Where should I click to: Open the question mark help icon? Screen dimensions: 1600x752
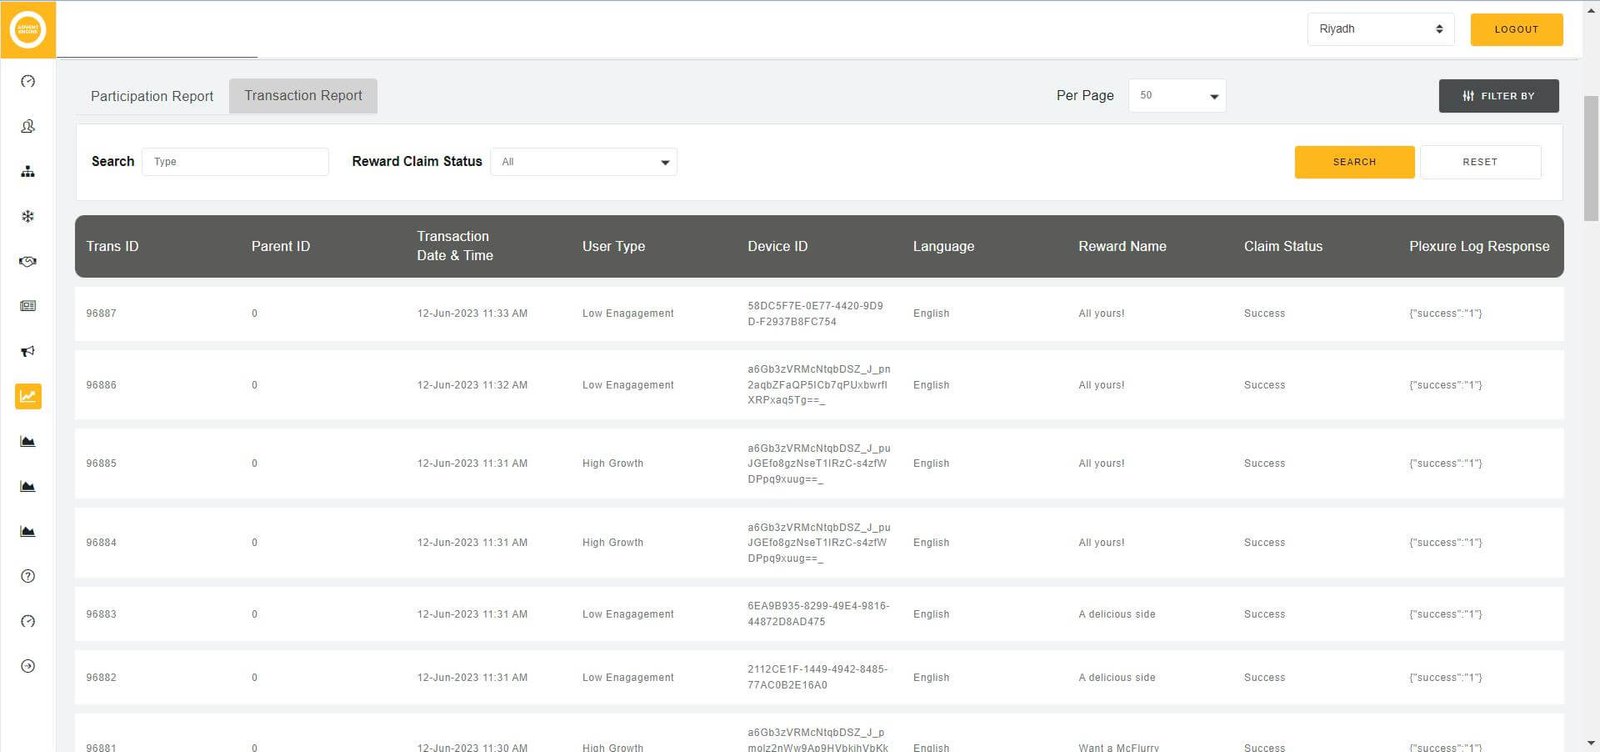click(x=28, y=576)
